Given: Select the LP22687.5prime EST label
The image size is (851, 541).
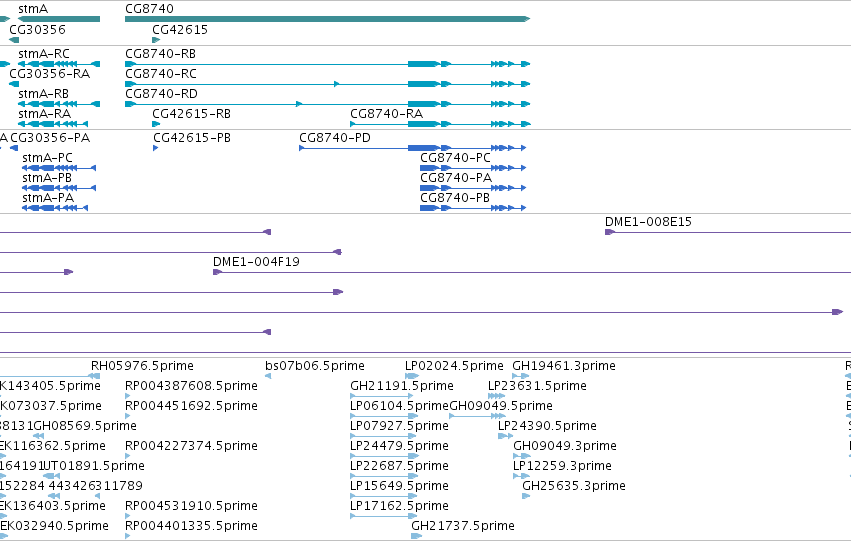Looking at the screenshot, I should (x=399, y=466).
